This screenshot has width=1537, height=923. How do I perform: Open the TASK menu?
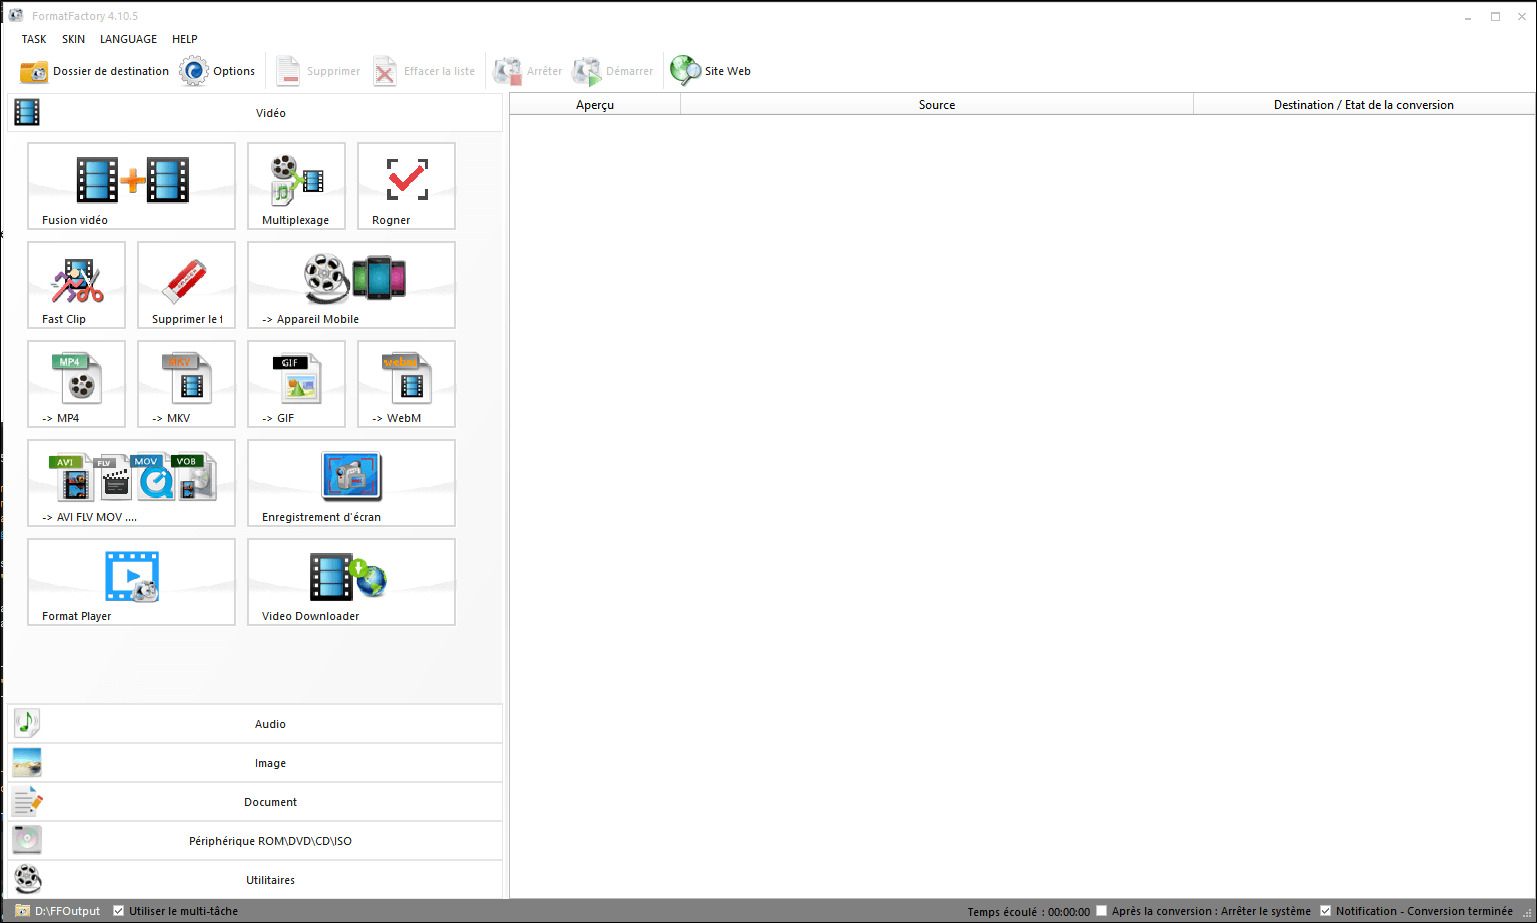pos(34,39)
